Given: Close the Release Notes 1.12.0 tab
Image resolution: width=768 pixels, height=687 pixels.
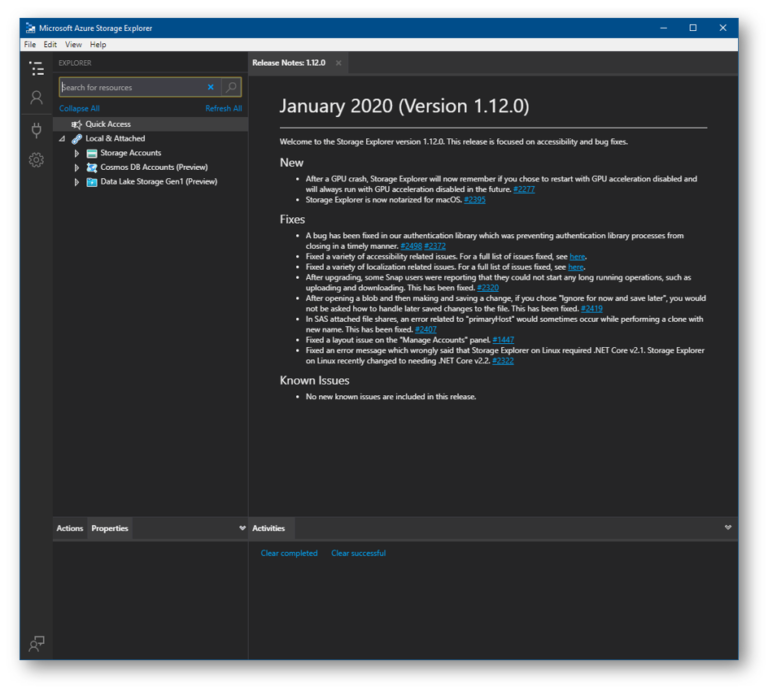Looking at the screenshot, I should pyautogui.click(x=338, y=63).
